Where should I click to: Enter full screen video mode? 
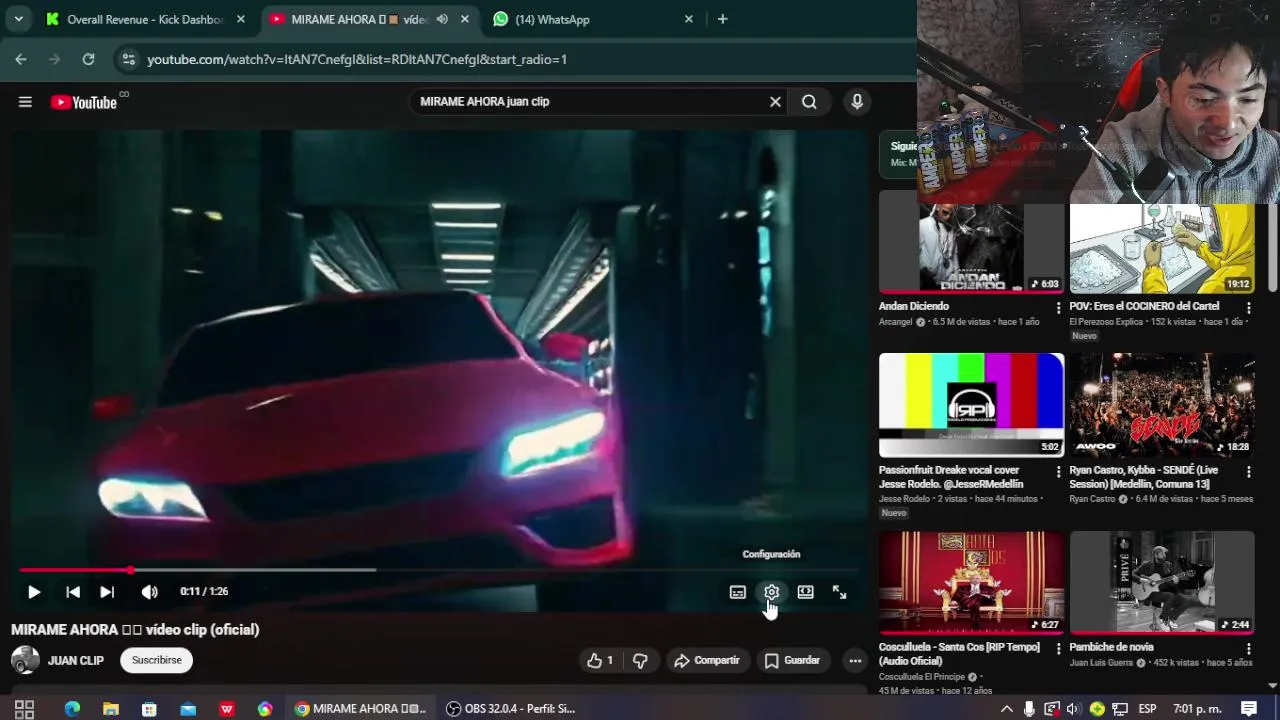(840, 592)
